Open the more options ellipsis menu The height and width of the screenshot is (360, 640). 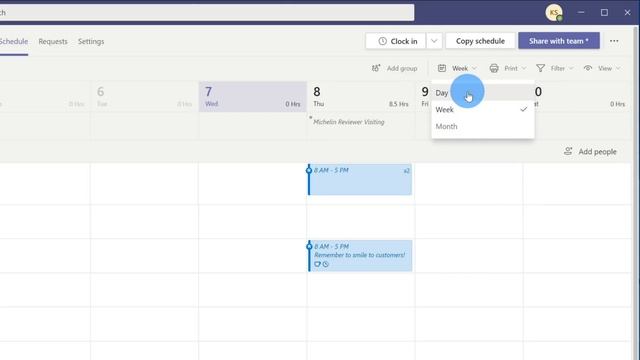614,41
